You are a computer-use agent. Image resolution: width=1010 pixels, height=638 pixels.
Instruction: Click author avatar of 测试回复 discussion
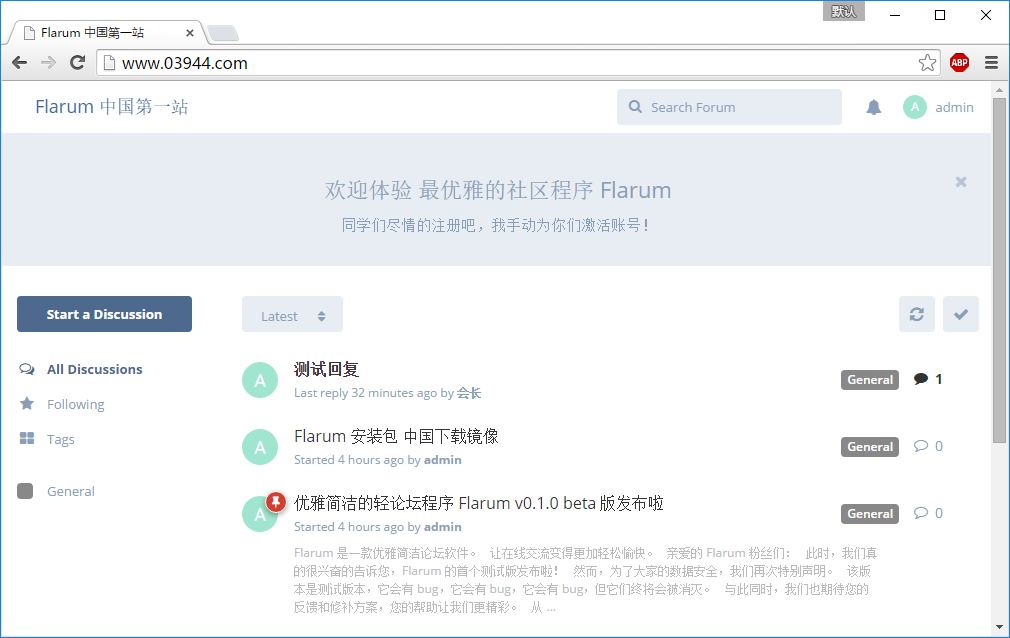tap(260, 380)
